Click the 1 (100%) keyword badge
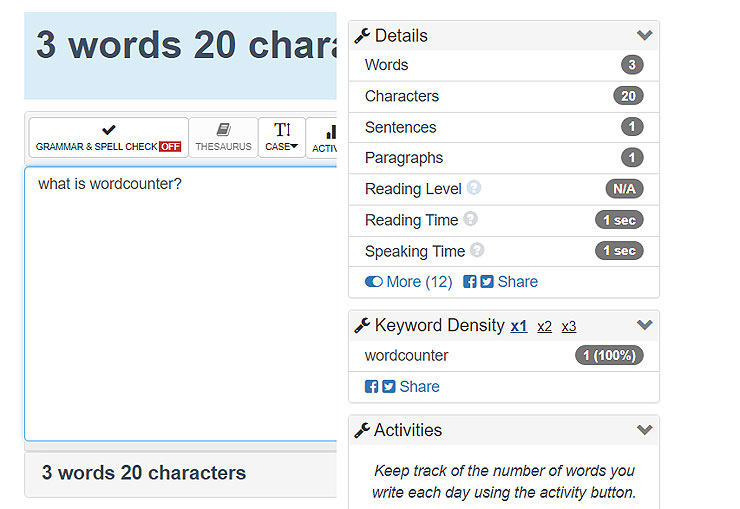Screen dimensions: 740x509 click(609, 355)
